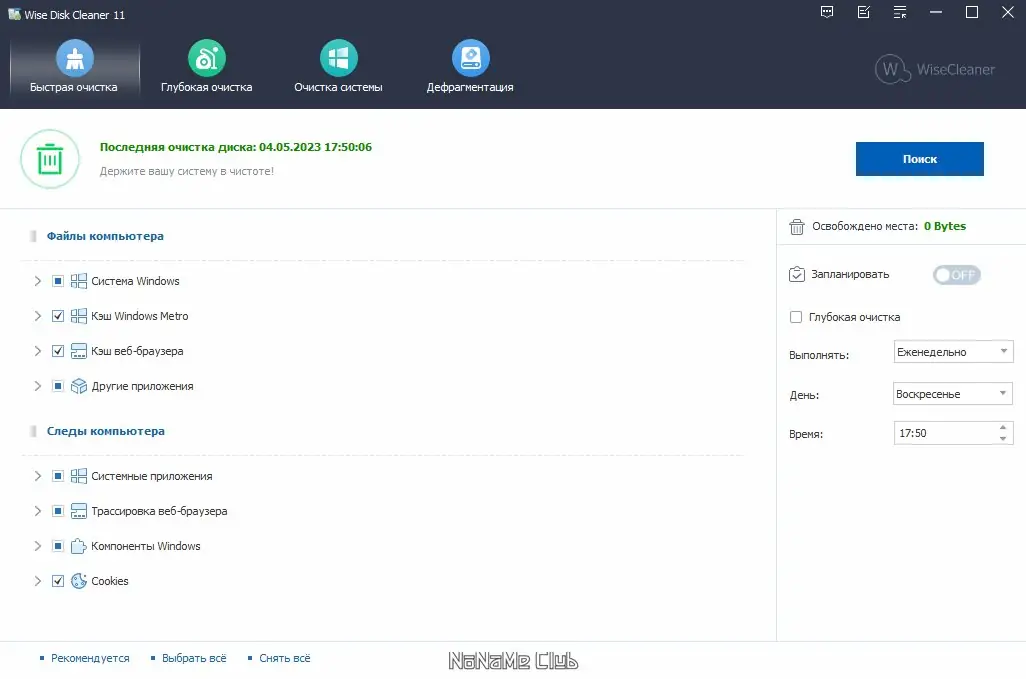The image size is (1026, 679).
Task: Expand the Кэш веб-браузера row
Action: pos(37,351)
